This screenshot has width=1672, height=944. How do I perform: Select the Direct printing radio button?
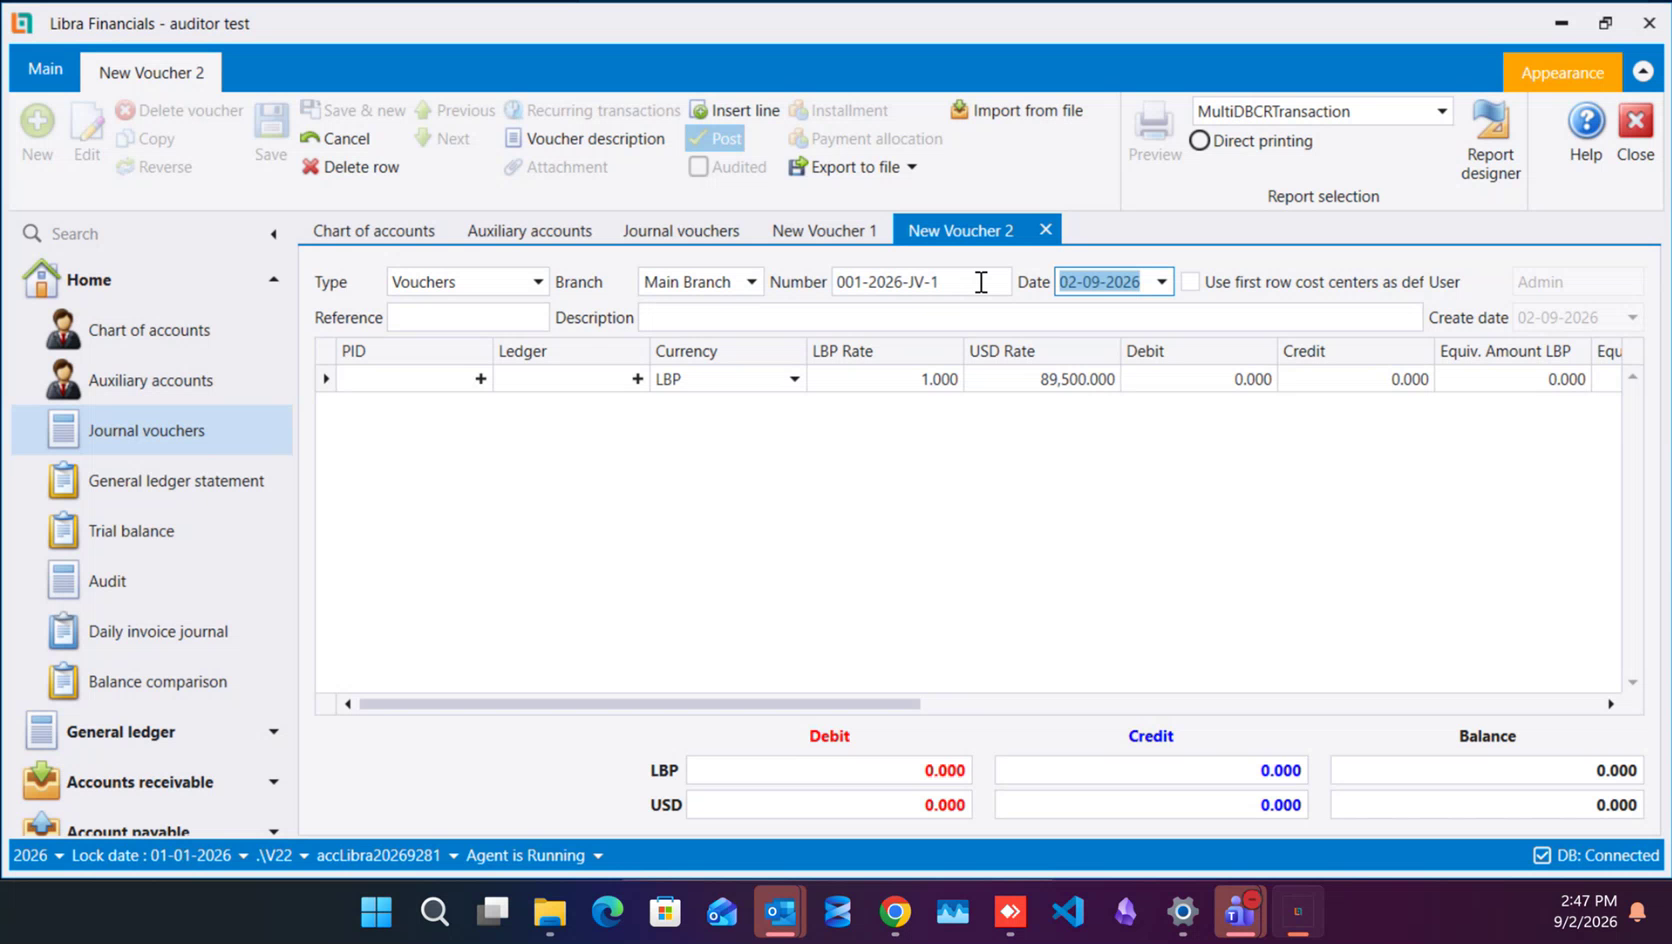[x=1200, y=141]
